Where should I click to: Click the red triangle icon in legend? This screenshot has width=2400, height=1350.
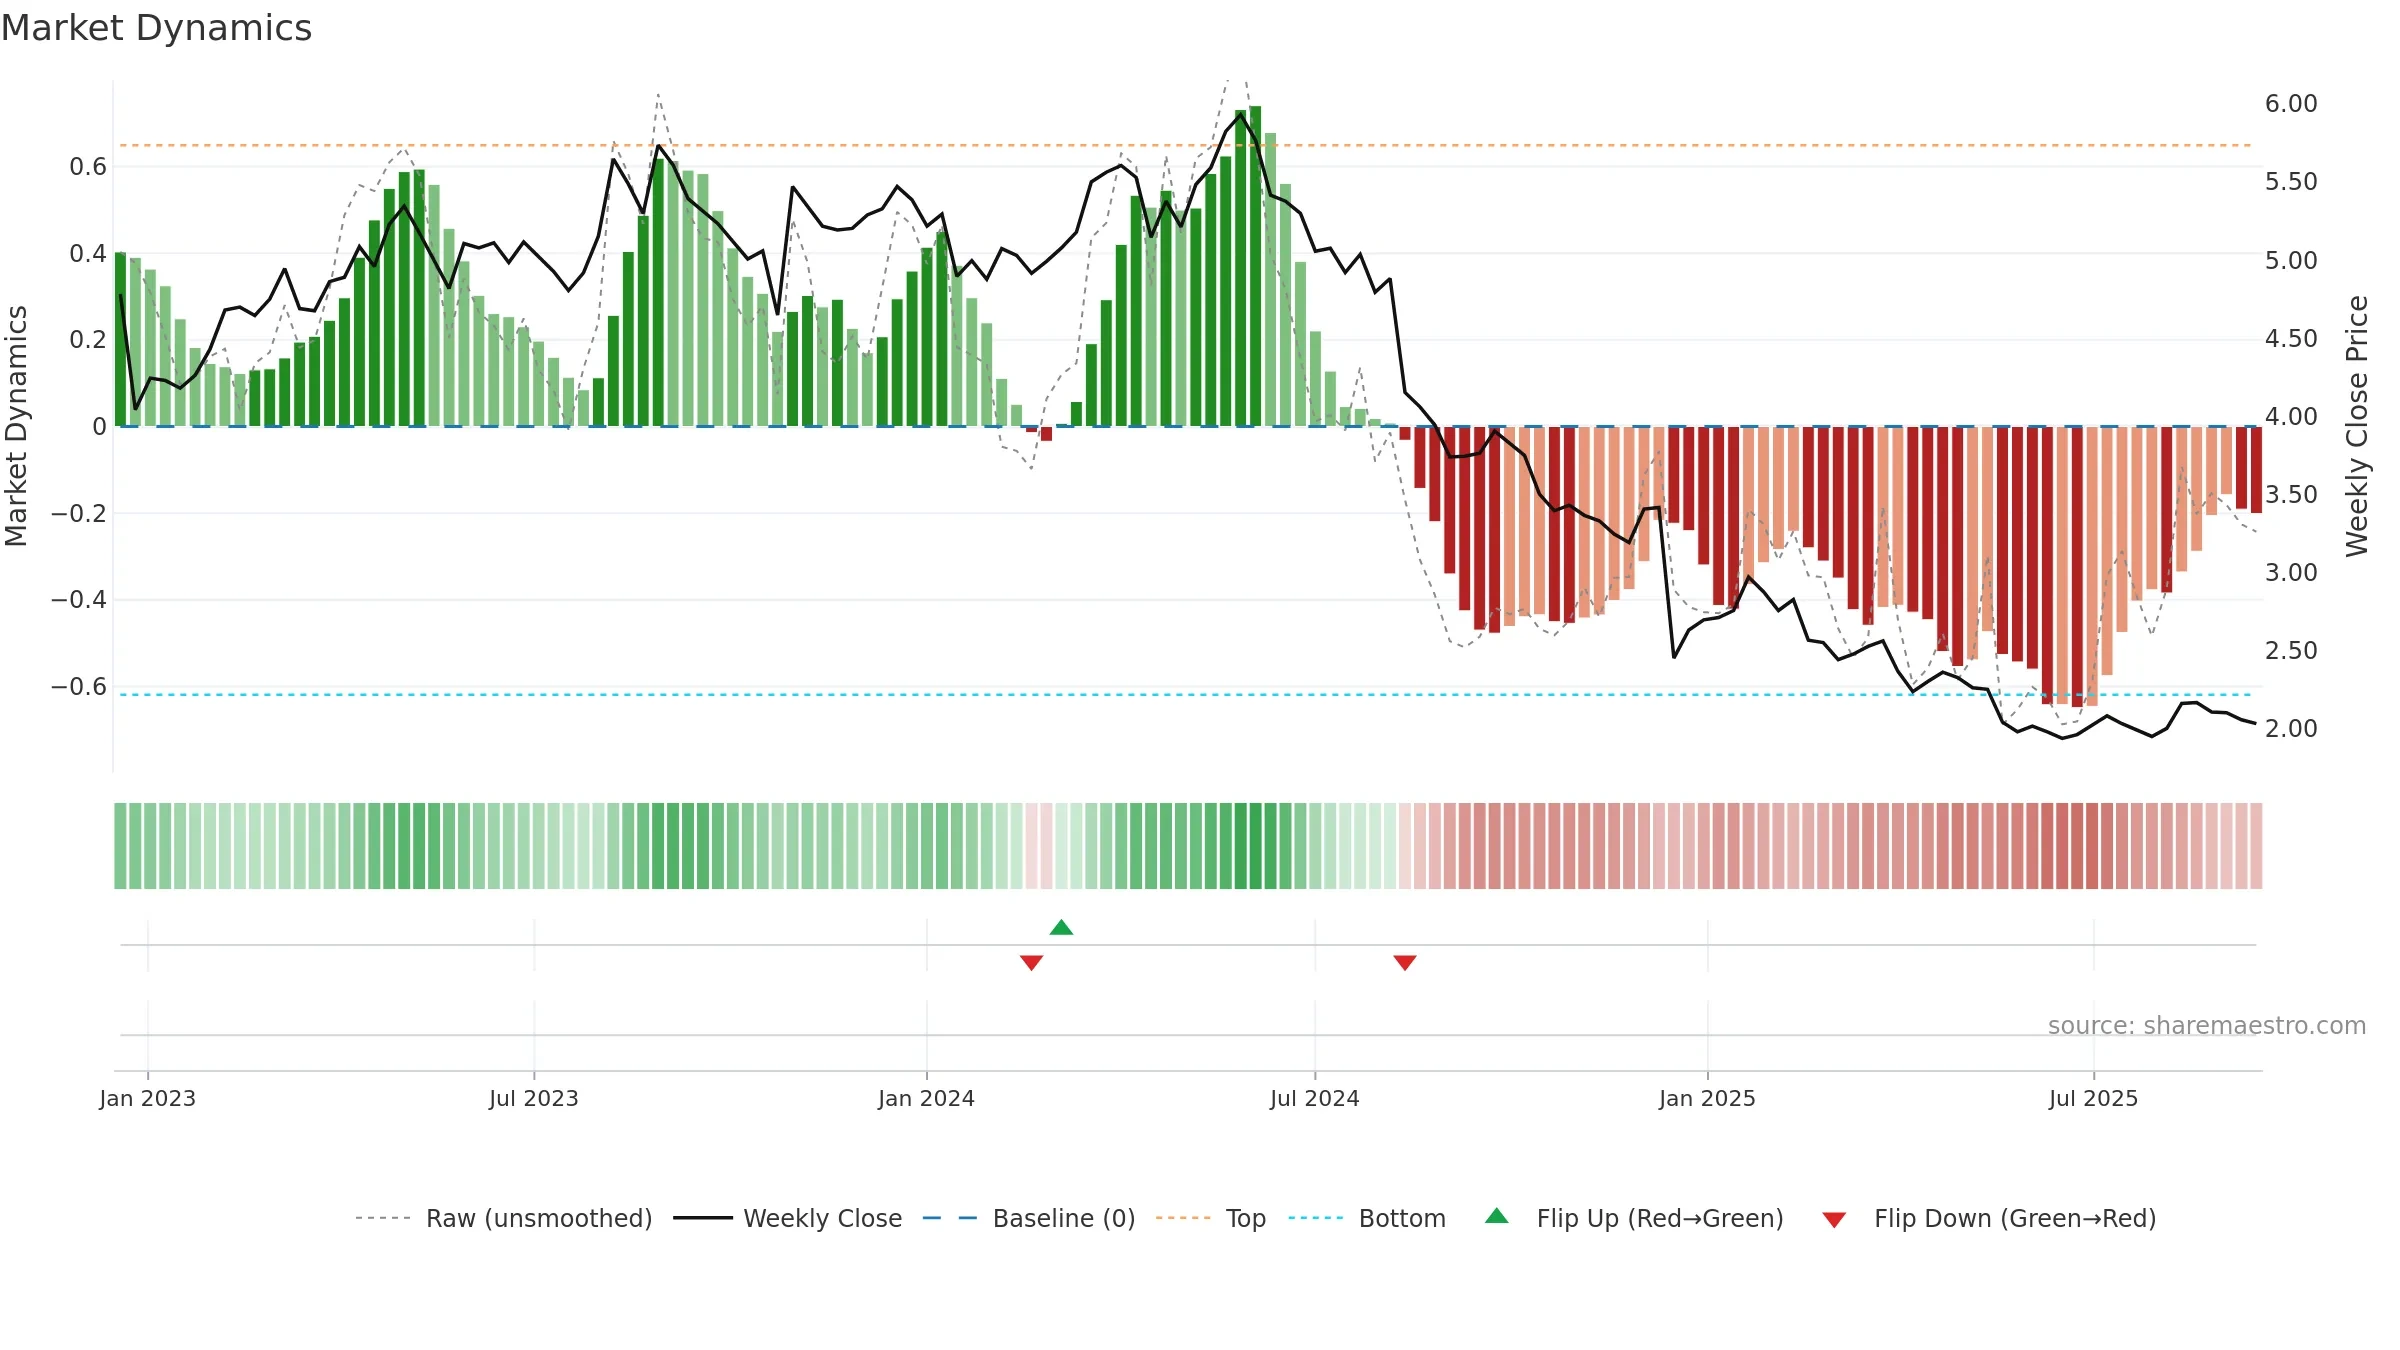click(x=1833, y=1220)
